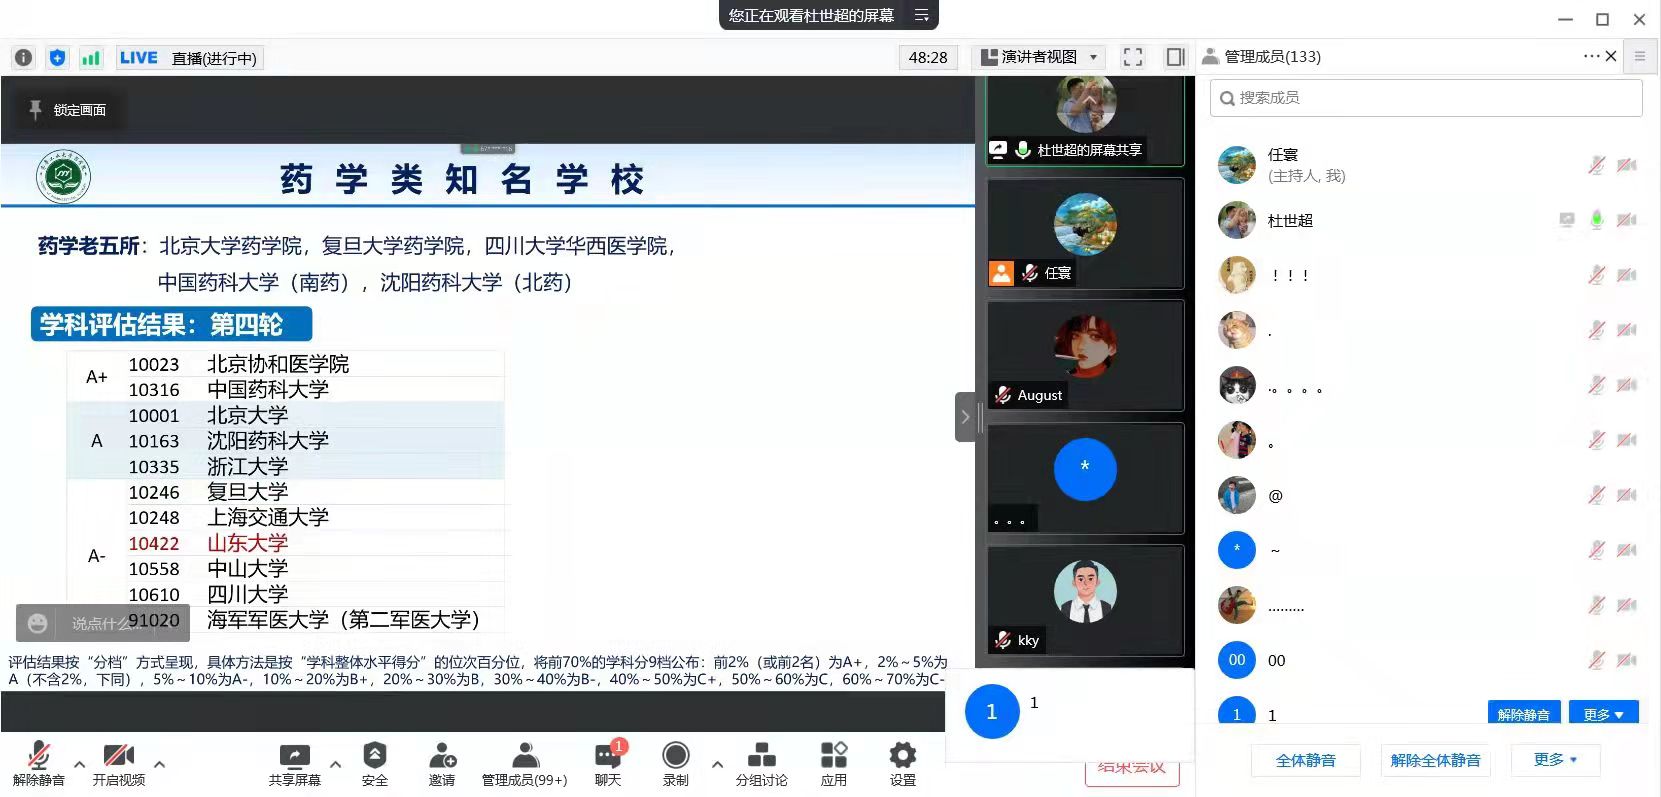Enter full screen mode
This screenshot has height=797, width=1661.
point(1133,57)
